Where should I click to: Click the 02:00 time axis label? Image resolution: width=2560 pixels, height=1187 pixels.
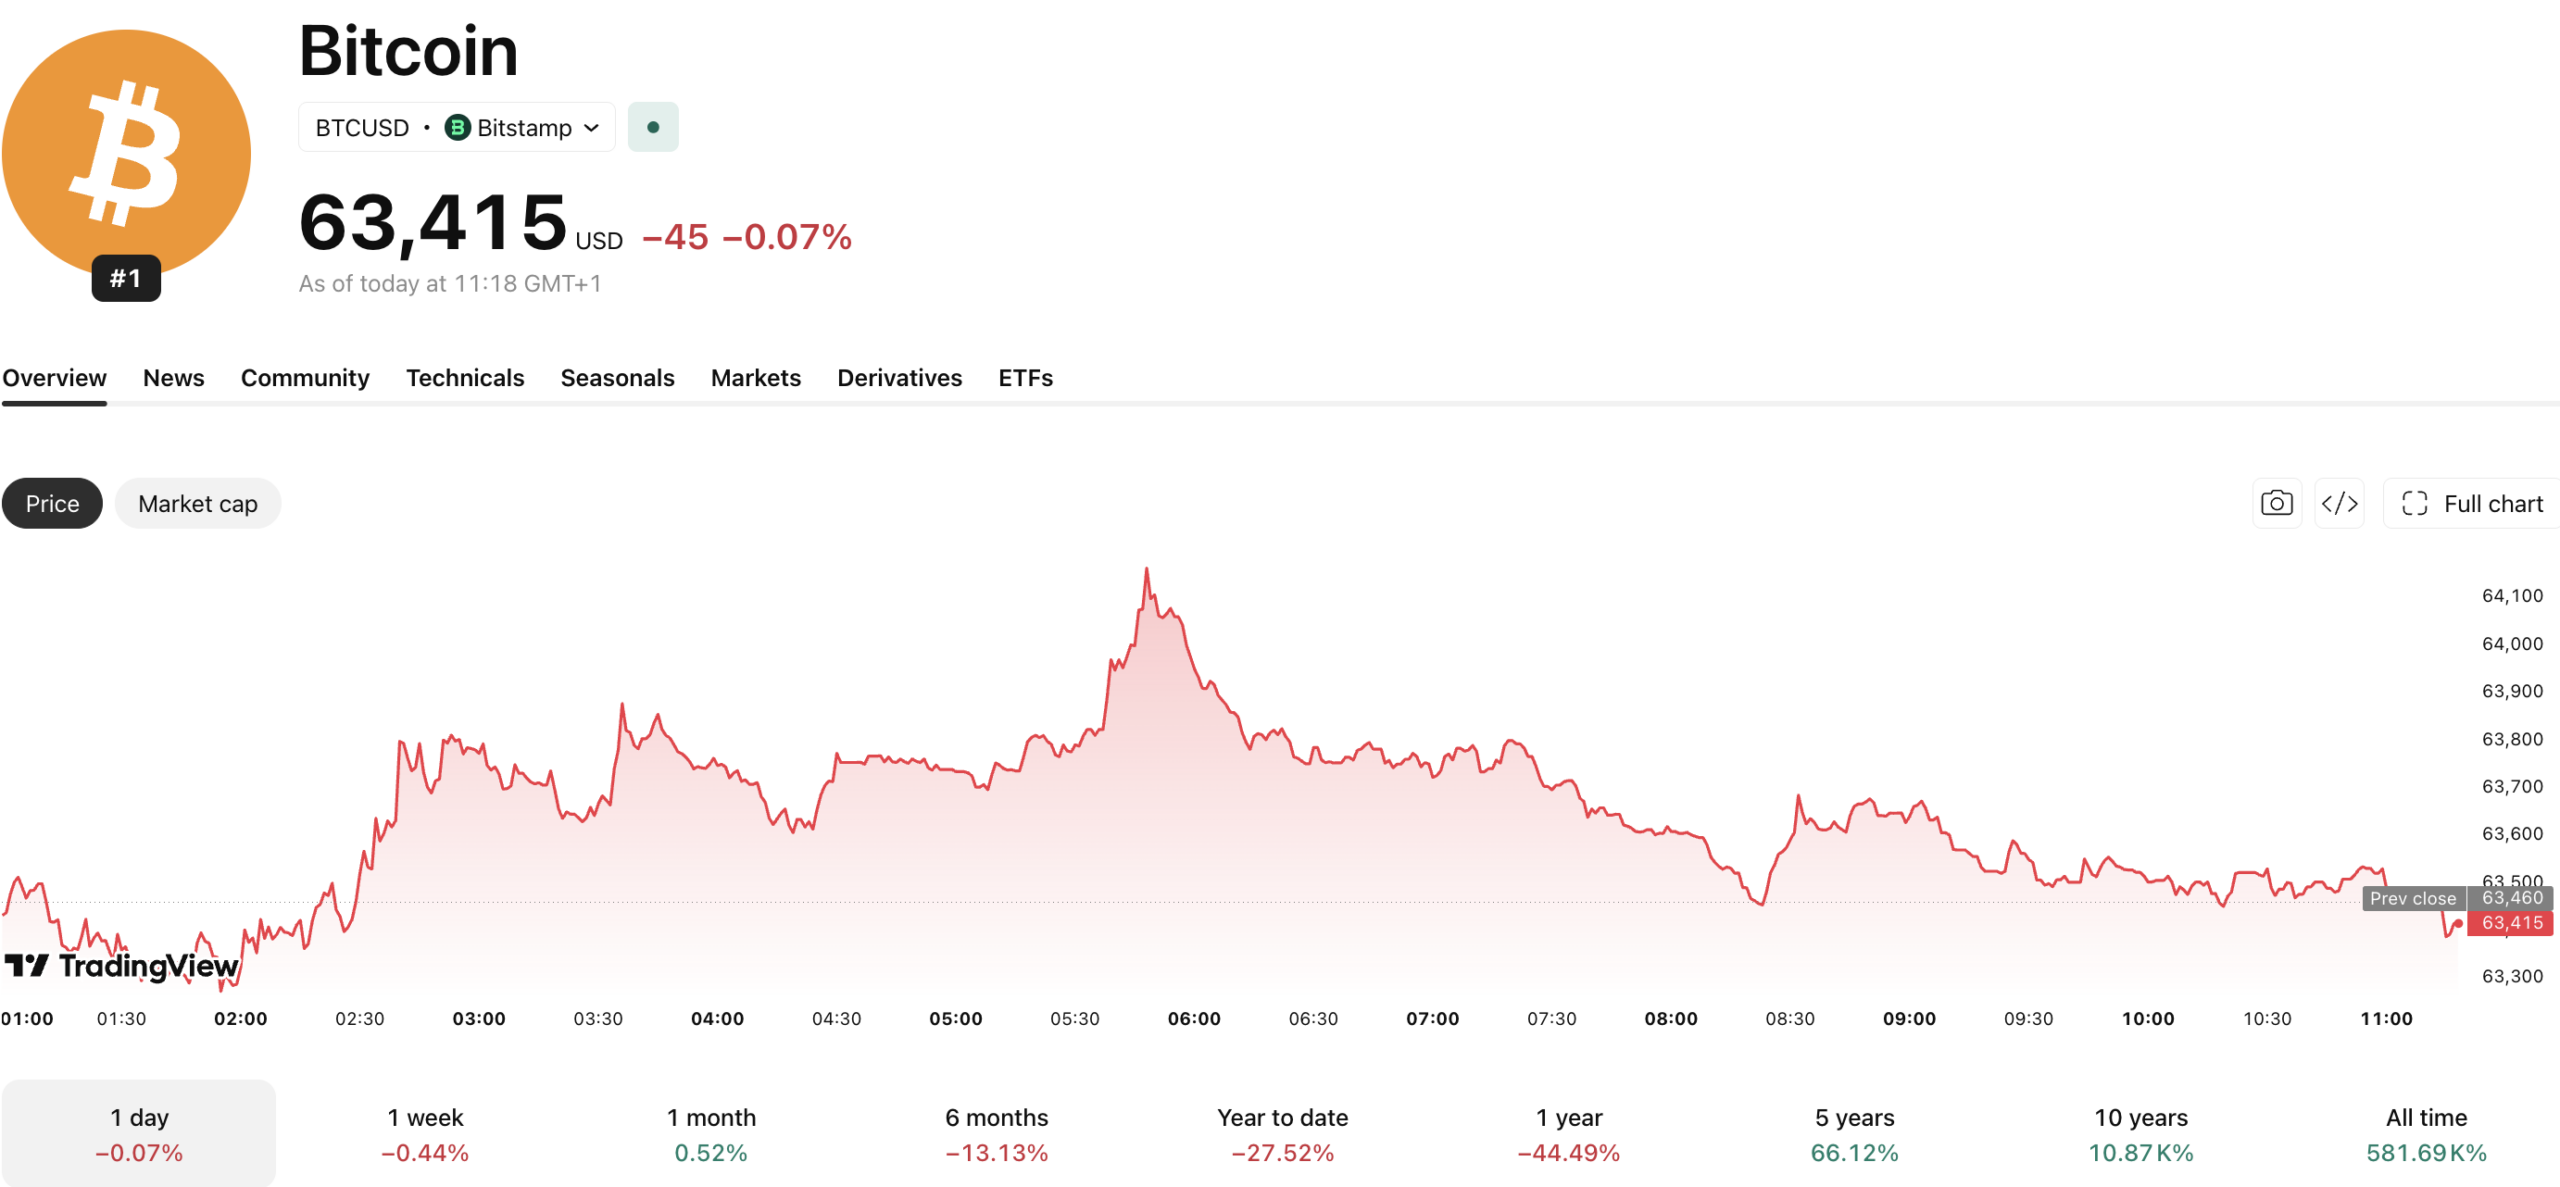pos(241,1019)
